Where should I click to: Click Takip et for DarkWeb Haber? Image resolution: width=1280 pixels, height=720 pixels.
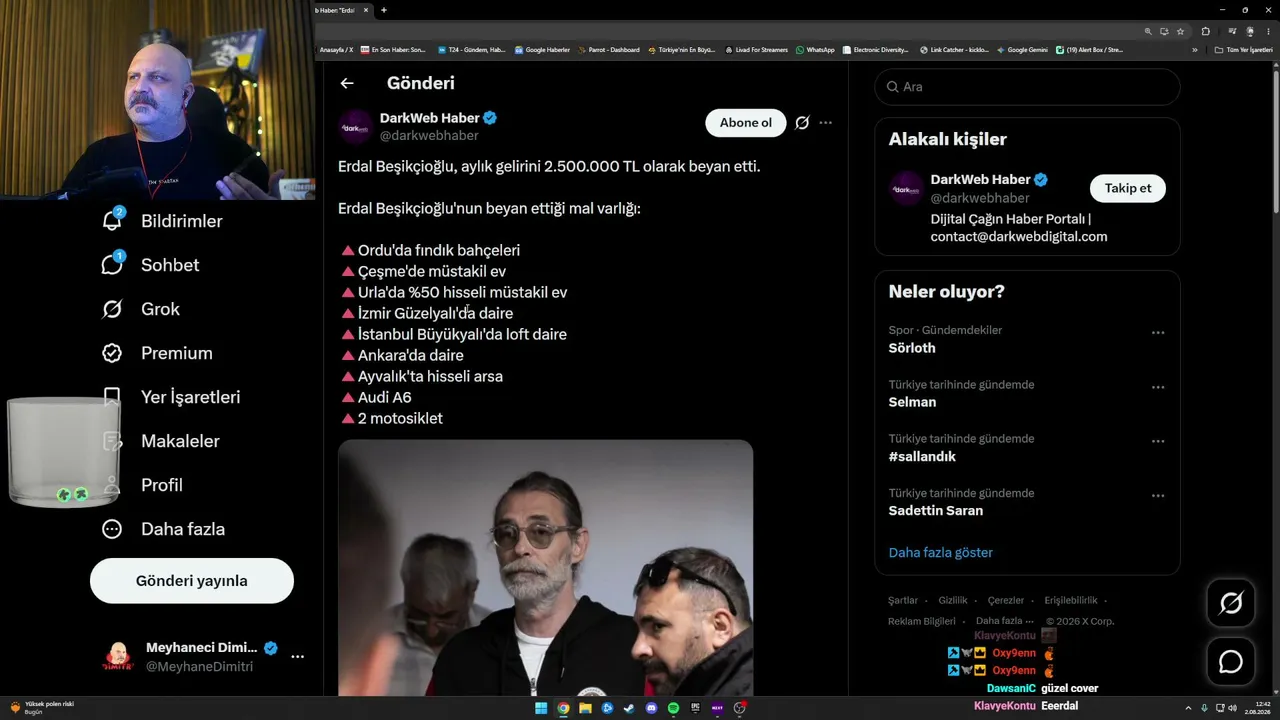tap(1128, 188)
